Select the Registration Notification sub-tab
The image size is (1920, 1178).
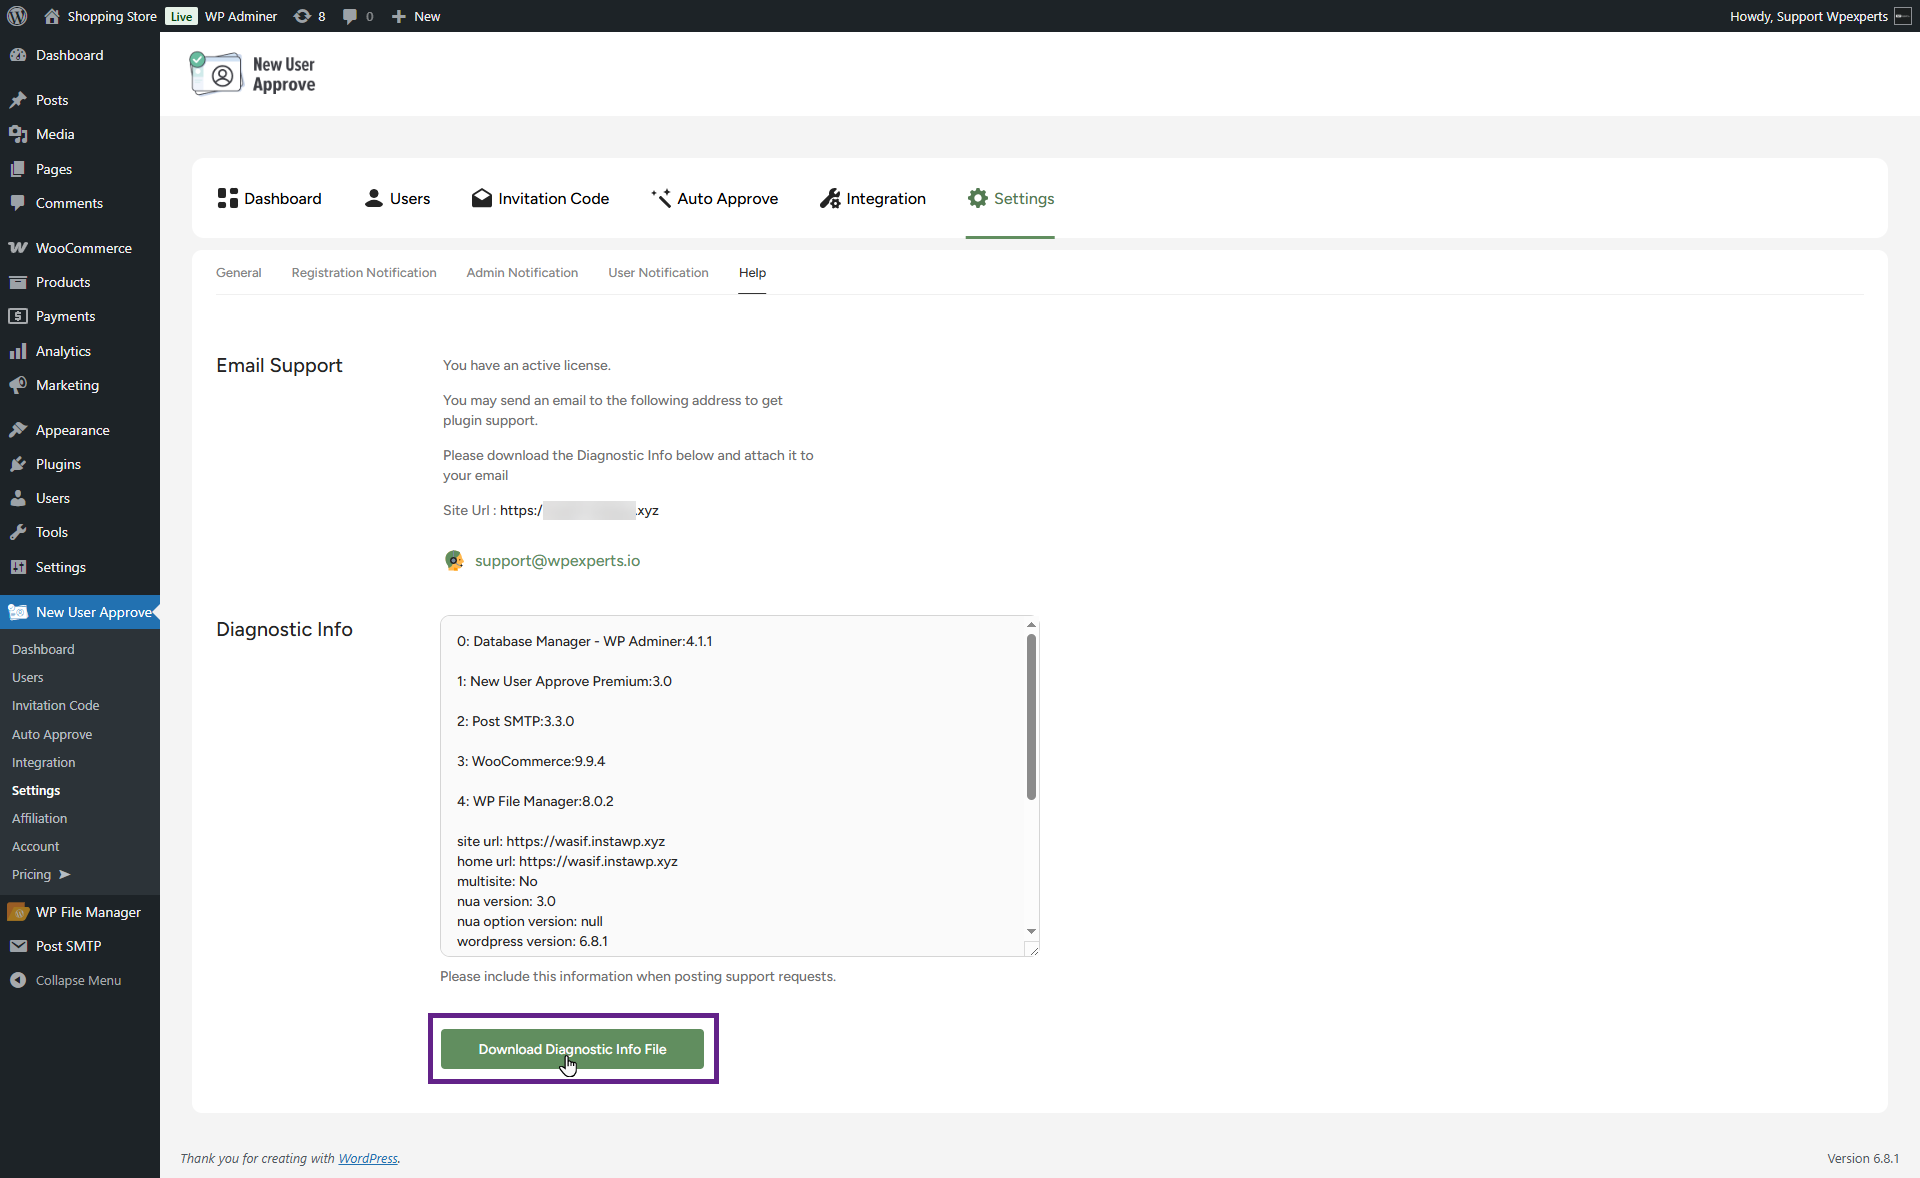point(364,272)
